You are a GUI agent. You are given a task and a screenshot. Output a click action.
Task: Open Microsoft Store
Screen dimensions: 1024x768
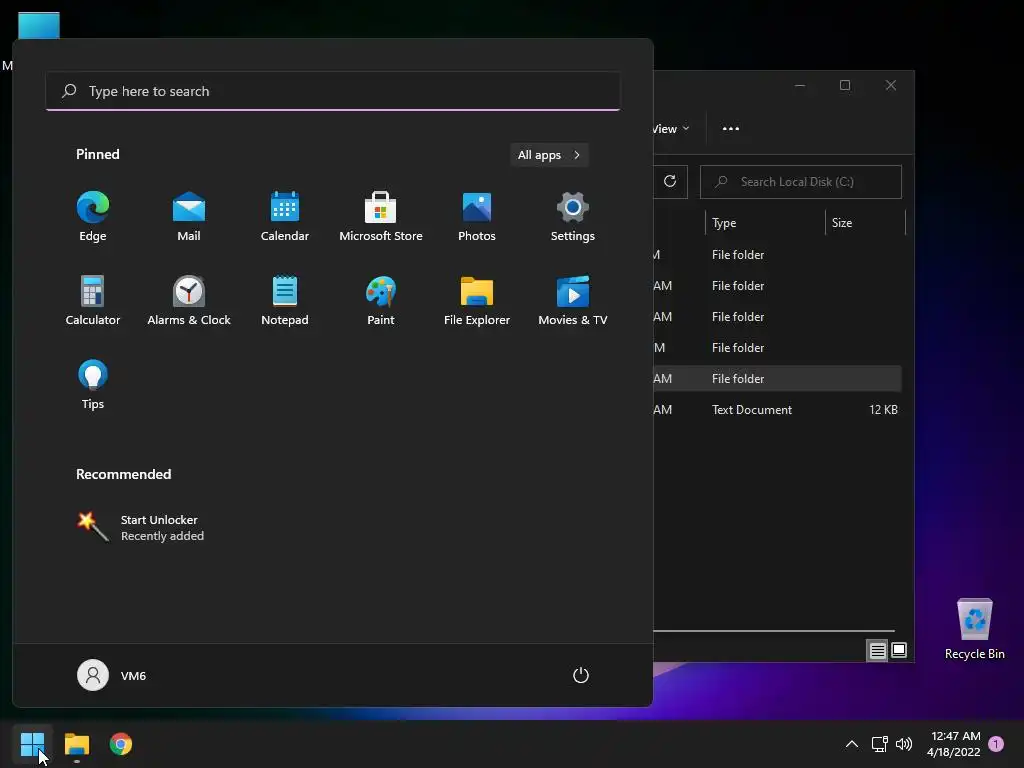tap(381, 217)
